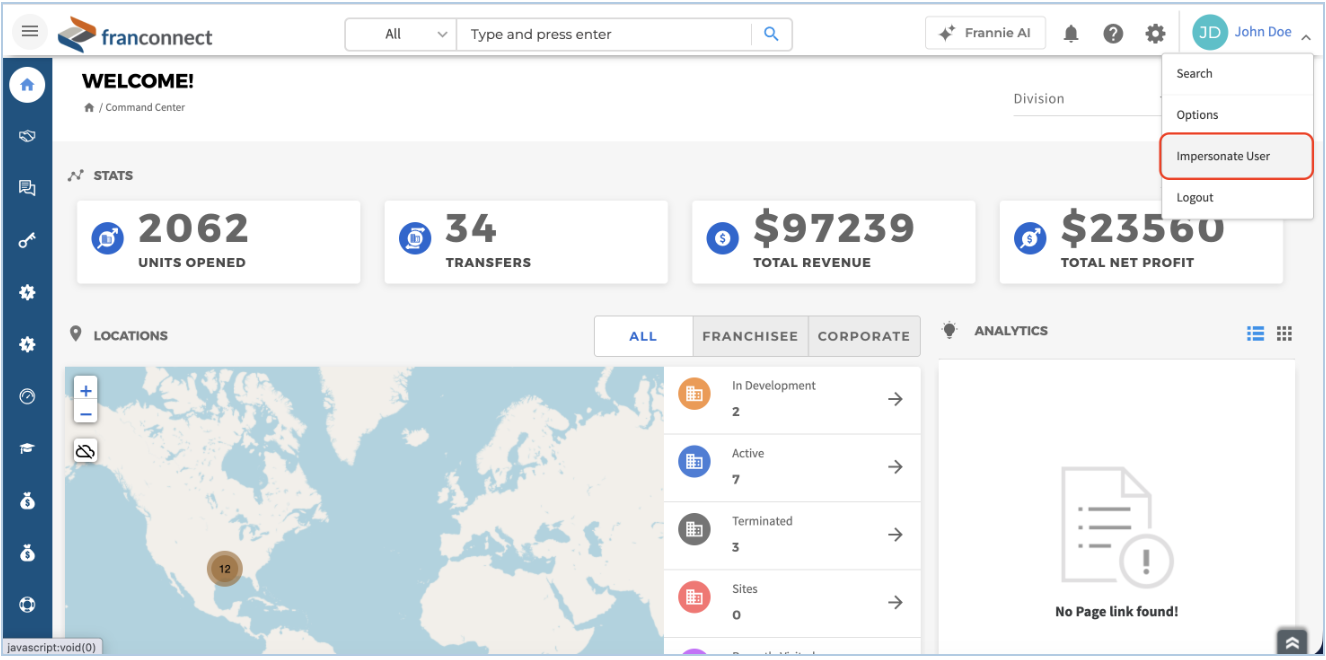1326x660 pixels.
Task: Click the FranConnect logo
Action: 135,35
